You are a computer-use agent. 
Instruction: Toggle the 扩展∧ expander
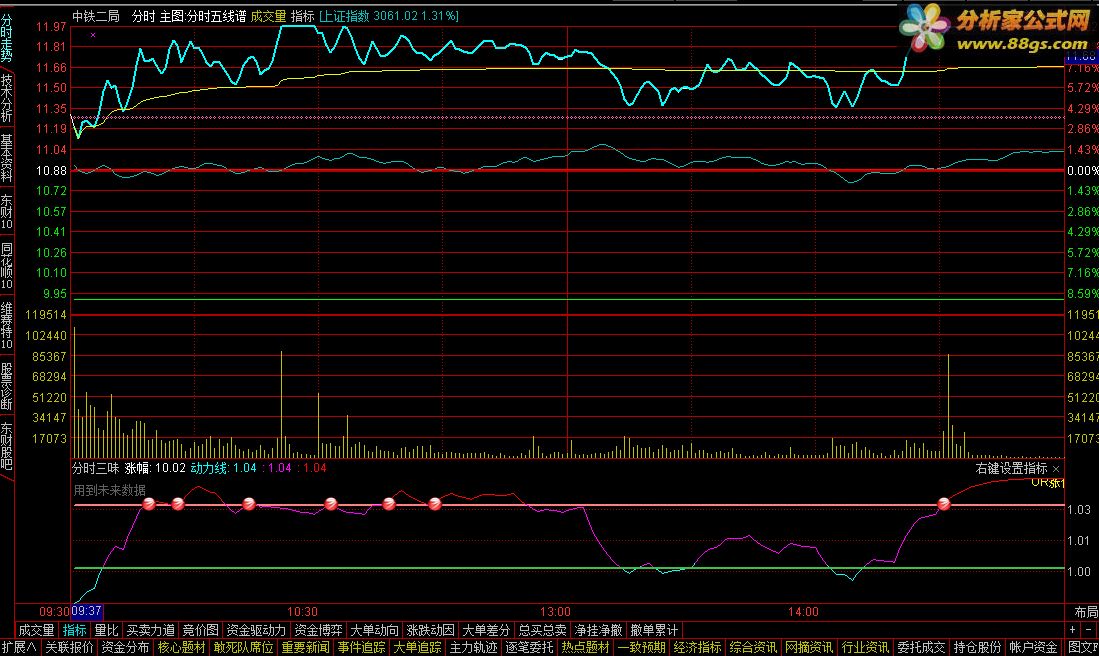point(20,648)
